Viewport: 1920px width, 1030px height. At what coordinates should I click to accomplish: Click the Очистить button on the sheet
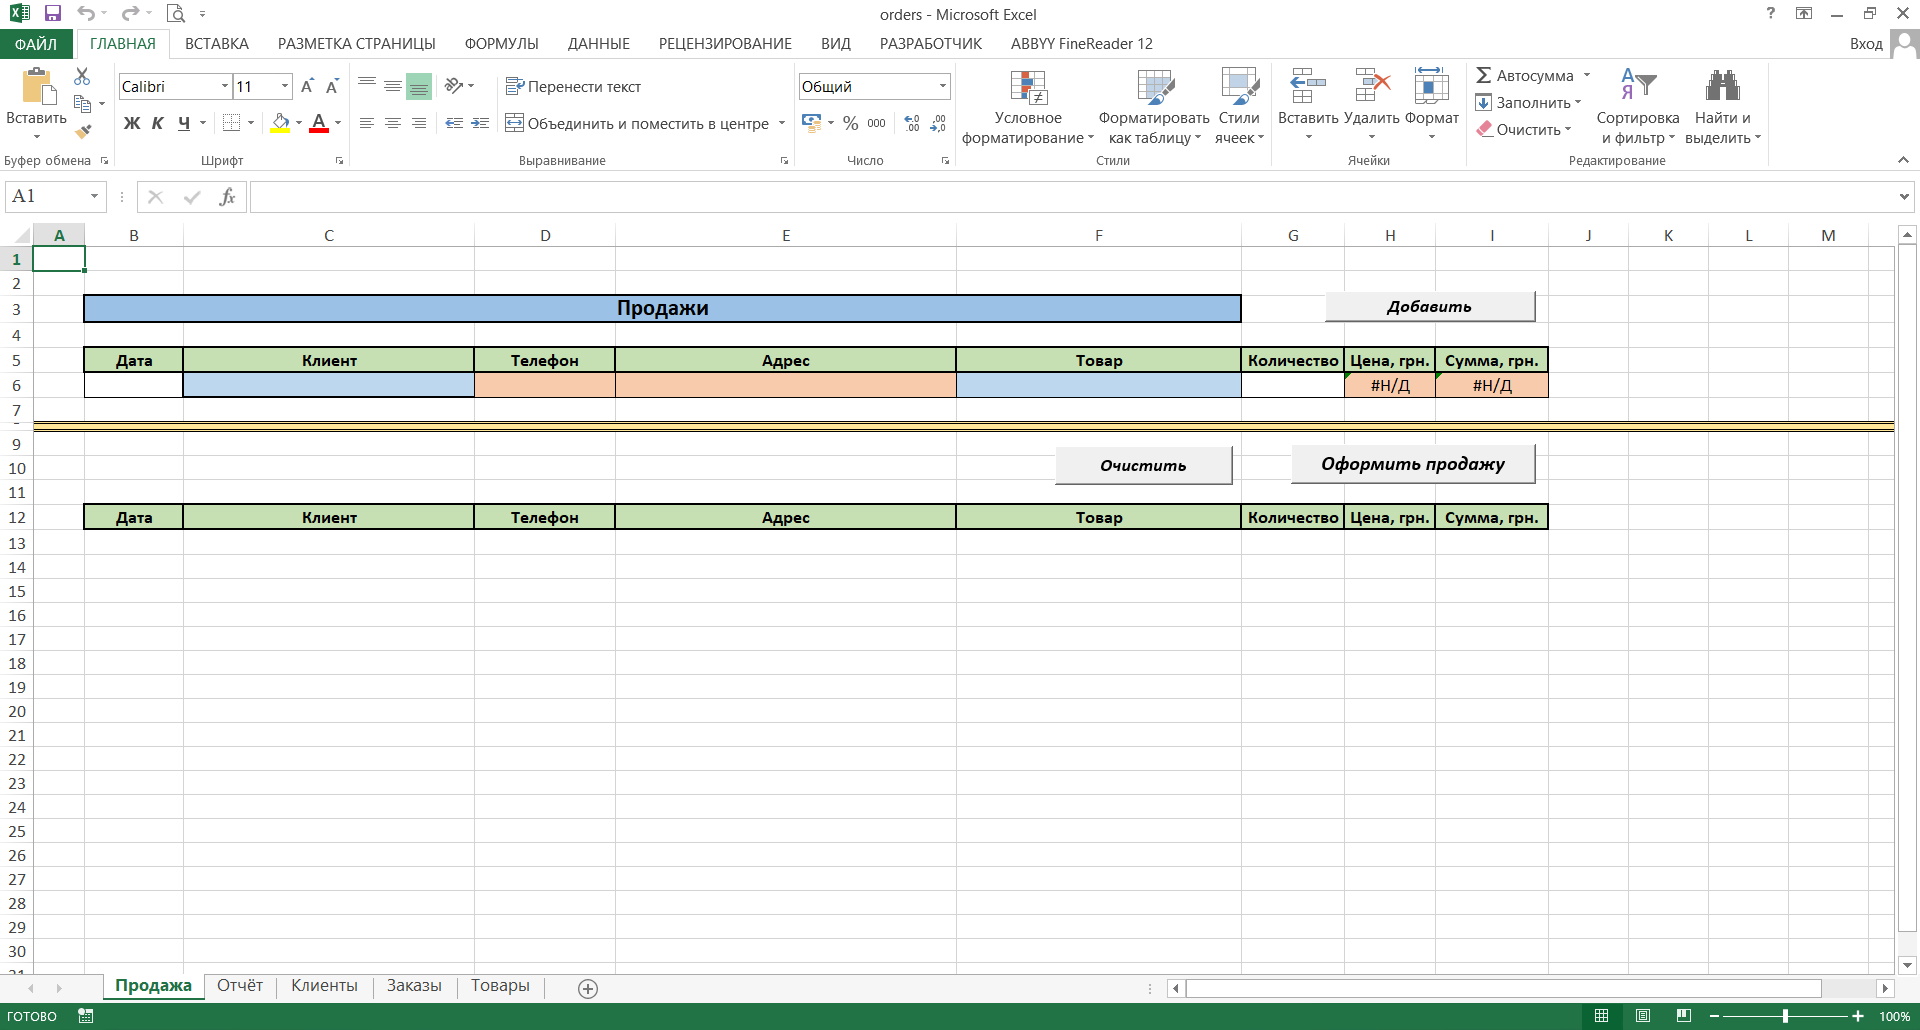tap(1143, 465)
